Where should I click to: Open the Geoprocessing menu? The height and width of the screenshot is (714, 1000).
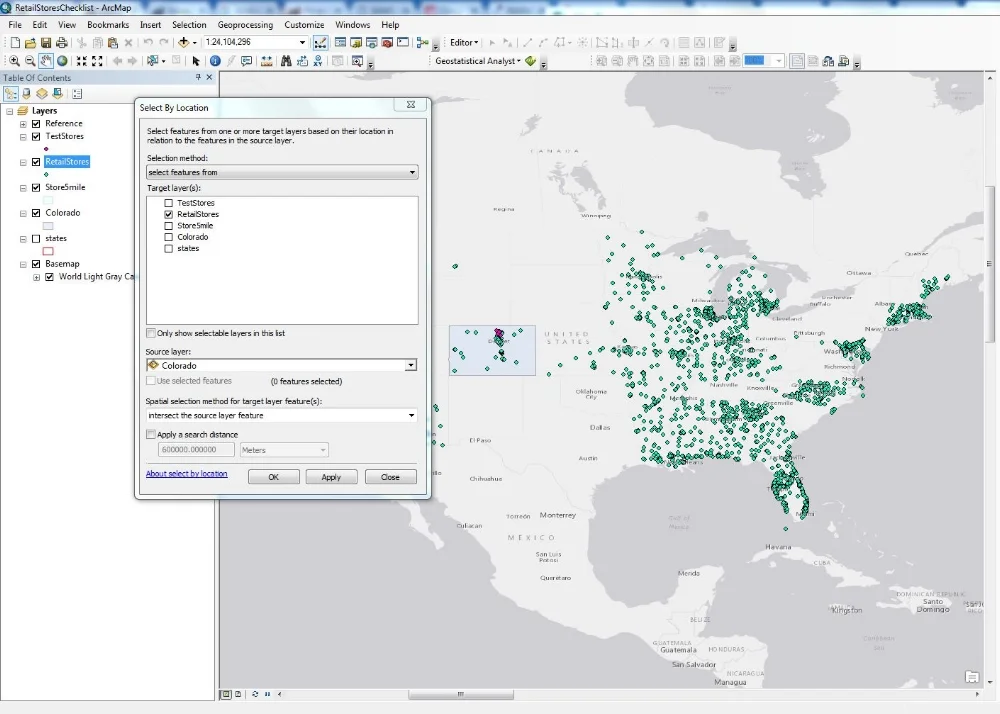click(245, 25)
